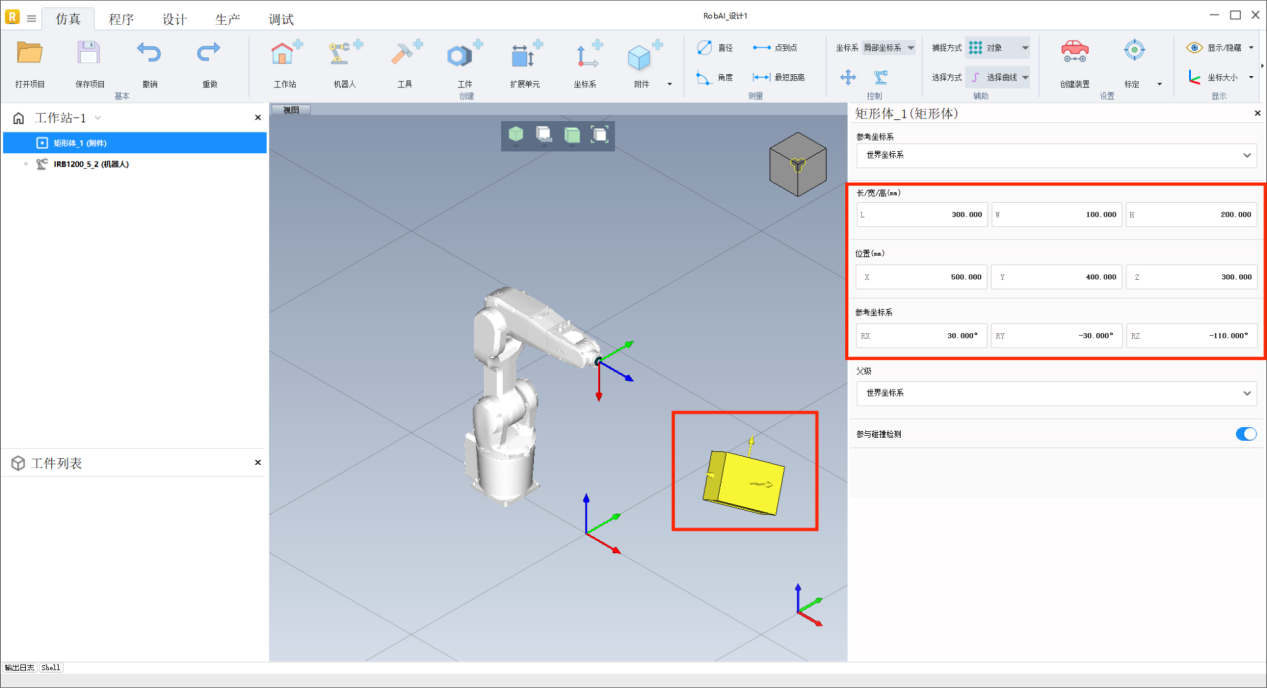This screenshot has width=1267, height=688.
Task: Click the 点到点 measurement button
Action: coord(775,47)
